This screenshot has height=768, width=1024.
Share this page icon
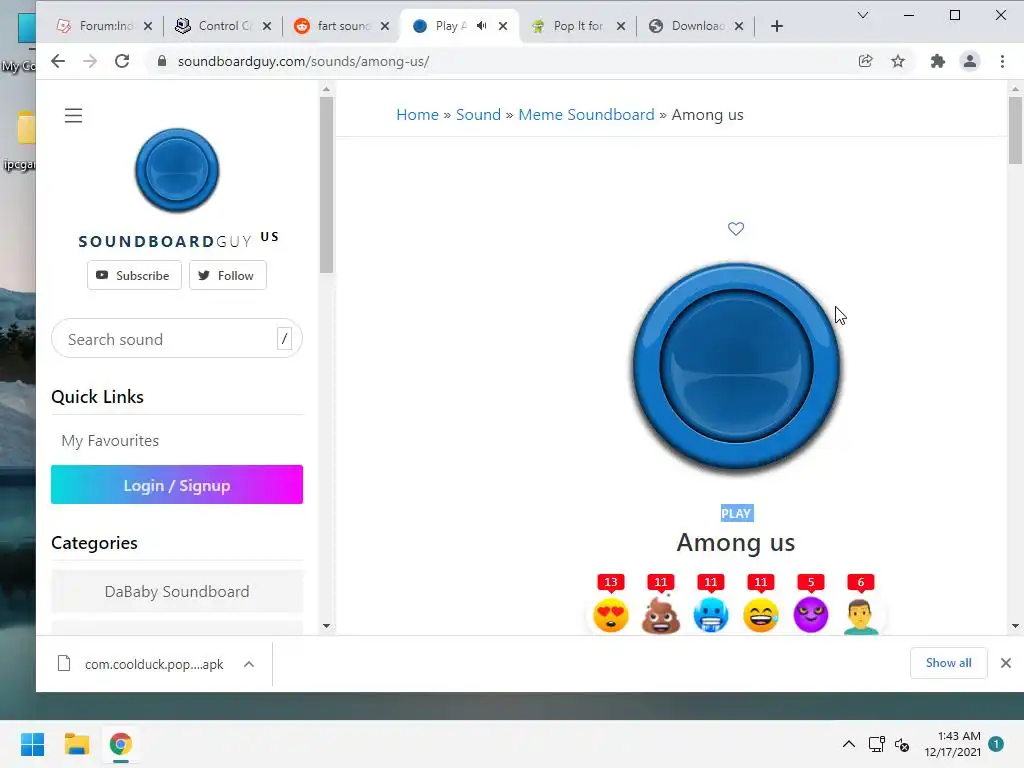[865, 61]
